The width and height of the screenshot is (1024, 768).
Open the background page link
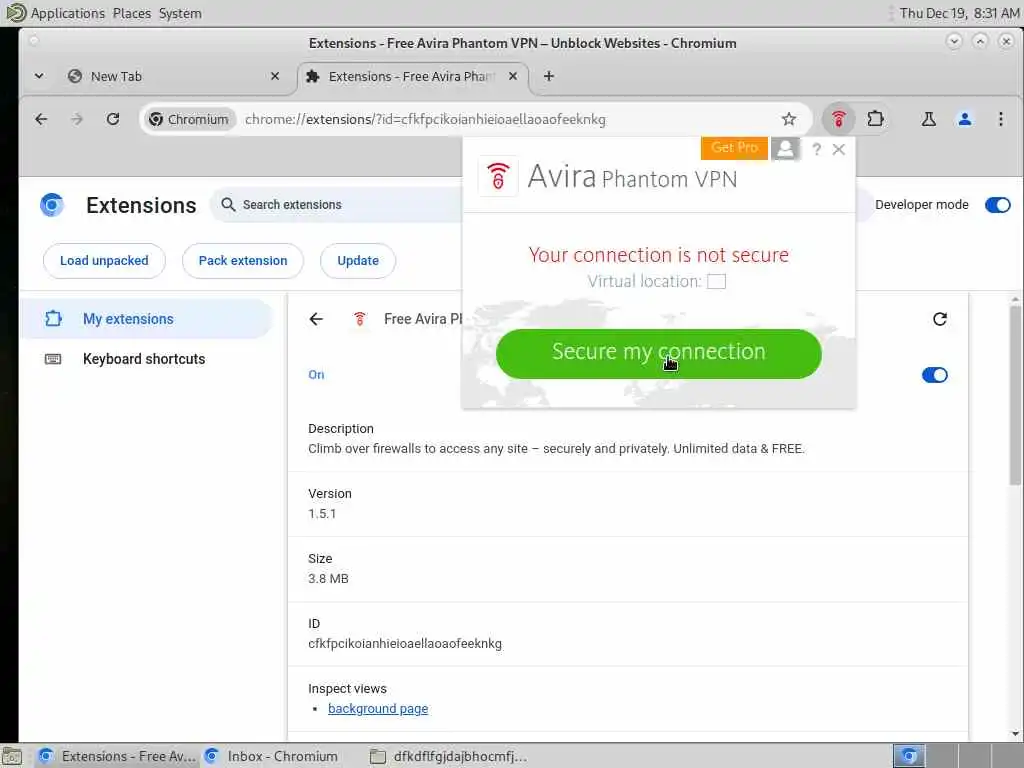click(378, 709)
